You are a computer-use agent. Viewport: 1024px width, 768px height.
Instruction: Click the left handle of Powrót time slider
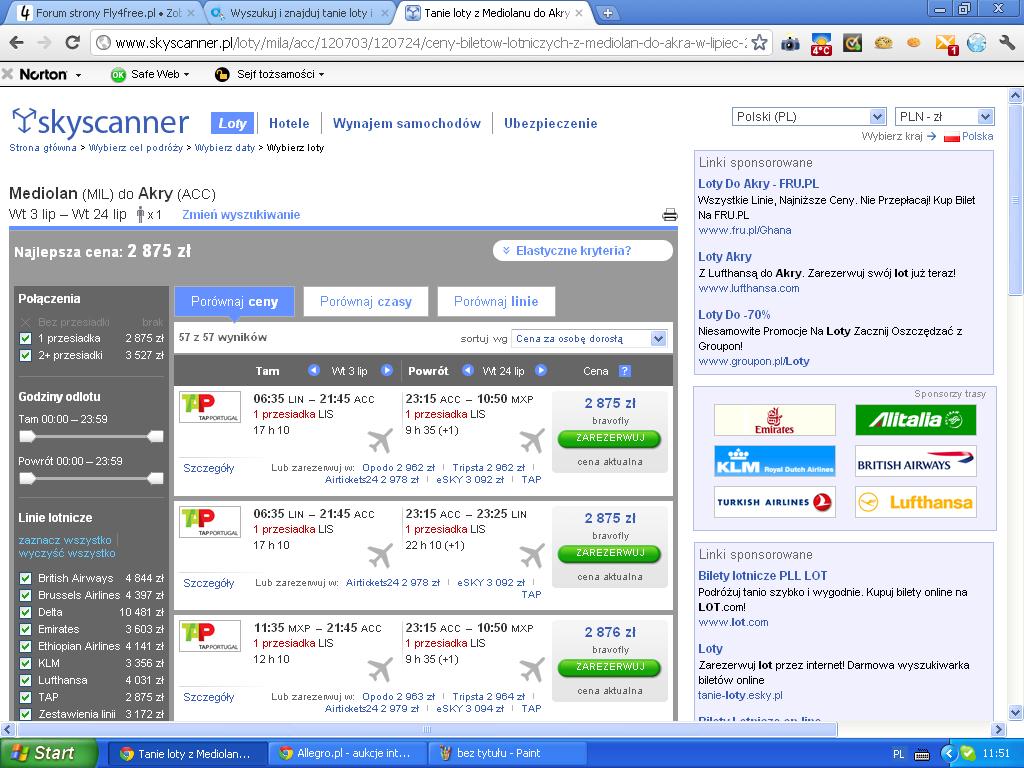coord(27,479)
